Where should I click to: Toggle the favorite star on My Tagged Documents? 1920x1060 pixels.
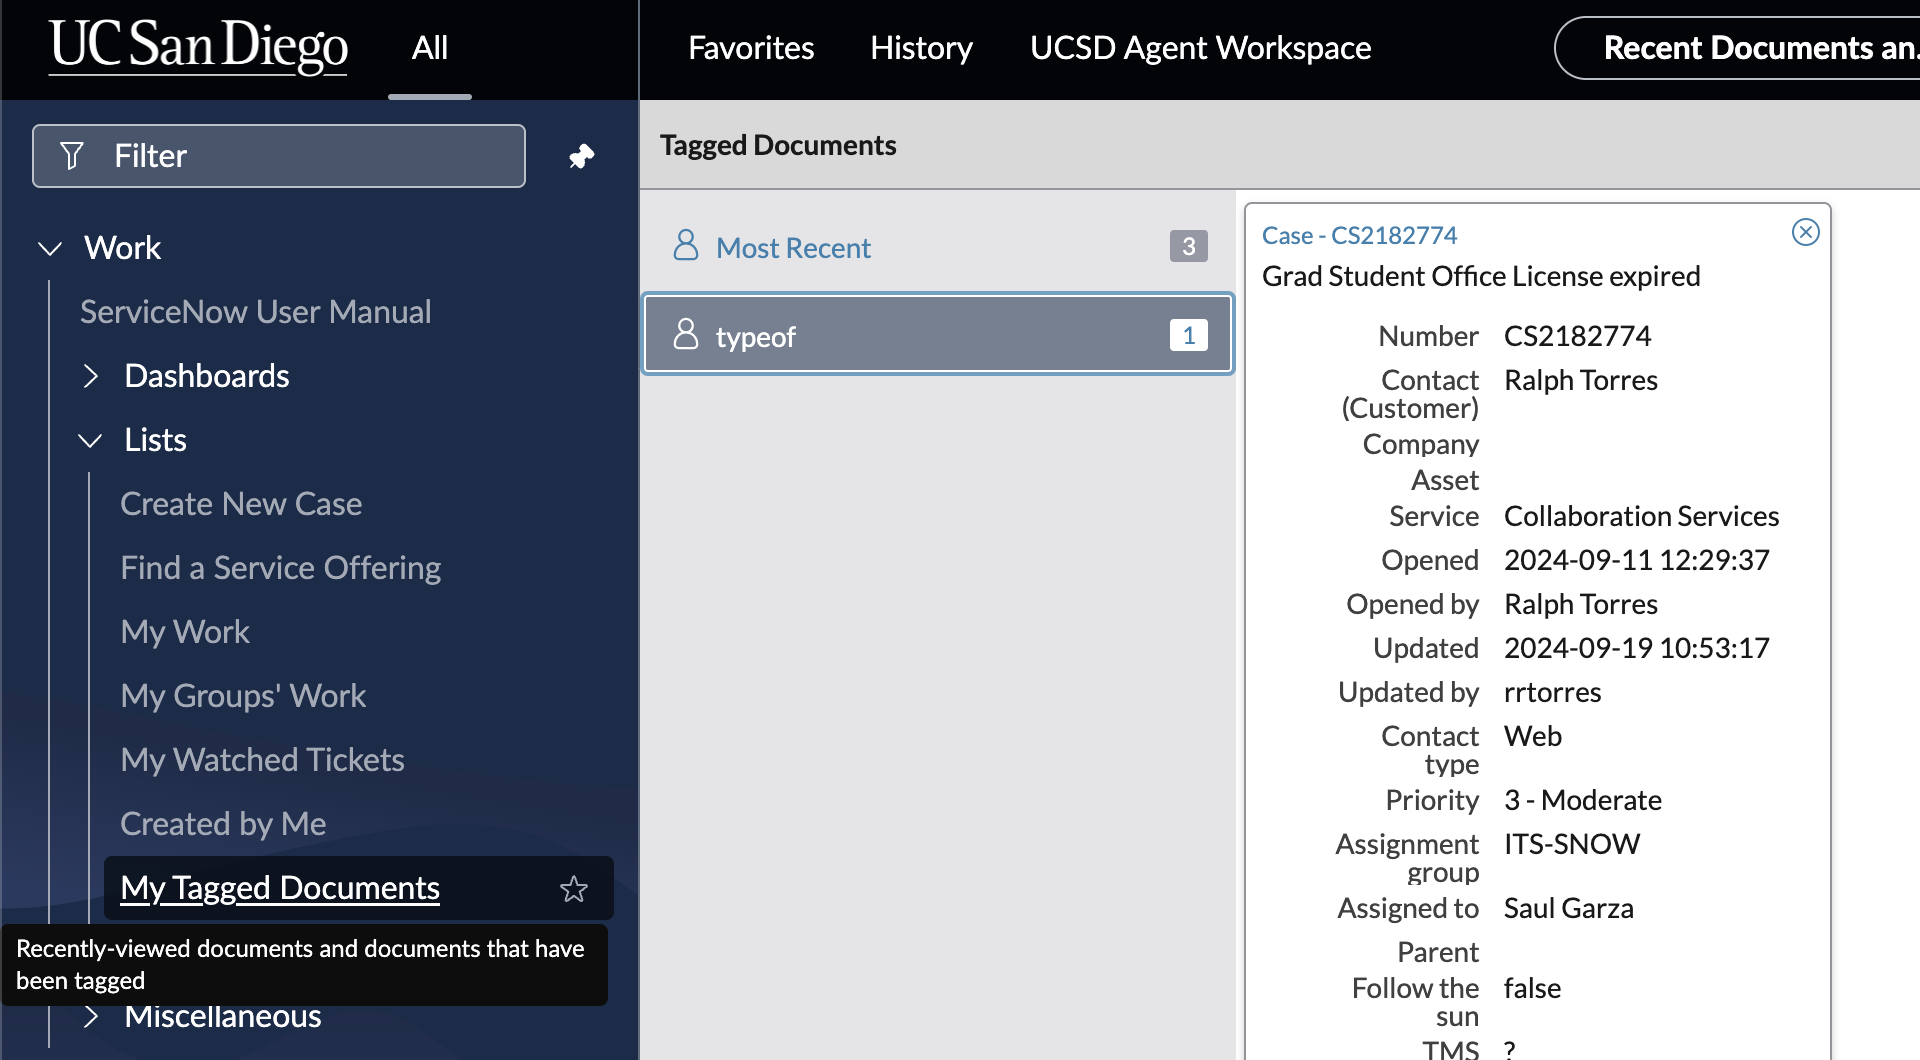tap(573, 888)
